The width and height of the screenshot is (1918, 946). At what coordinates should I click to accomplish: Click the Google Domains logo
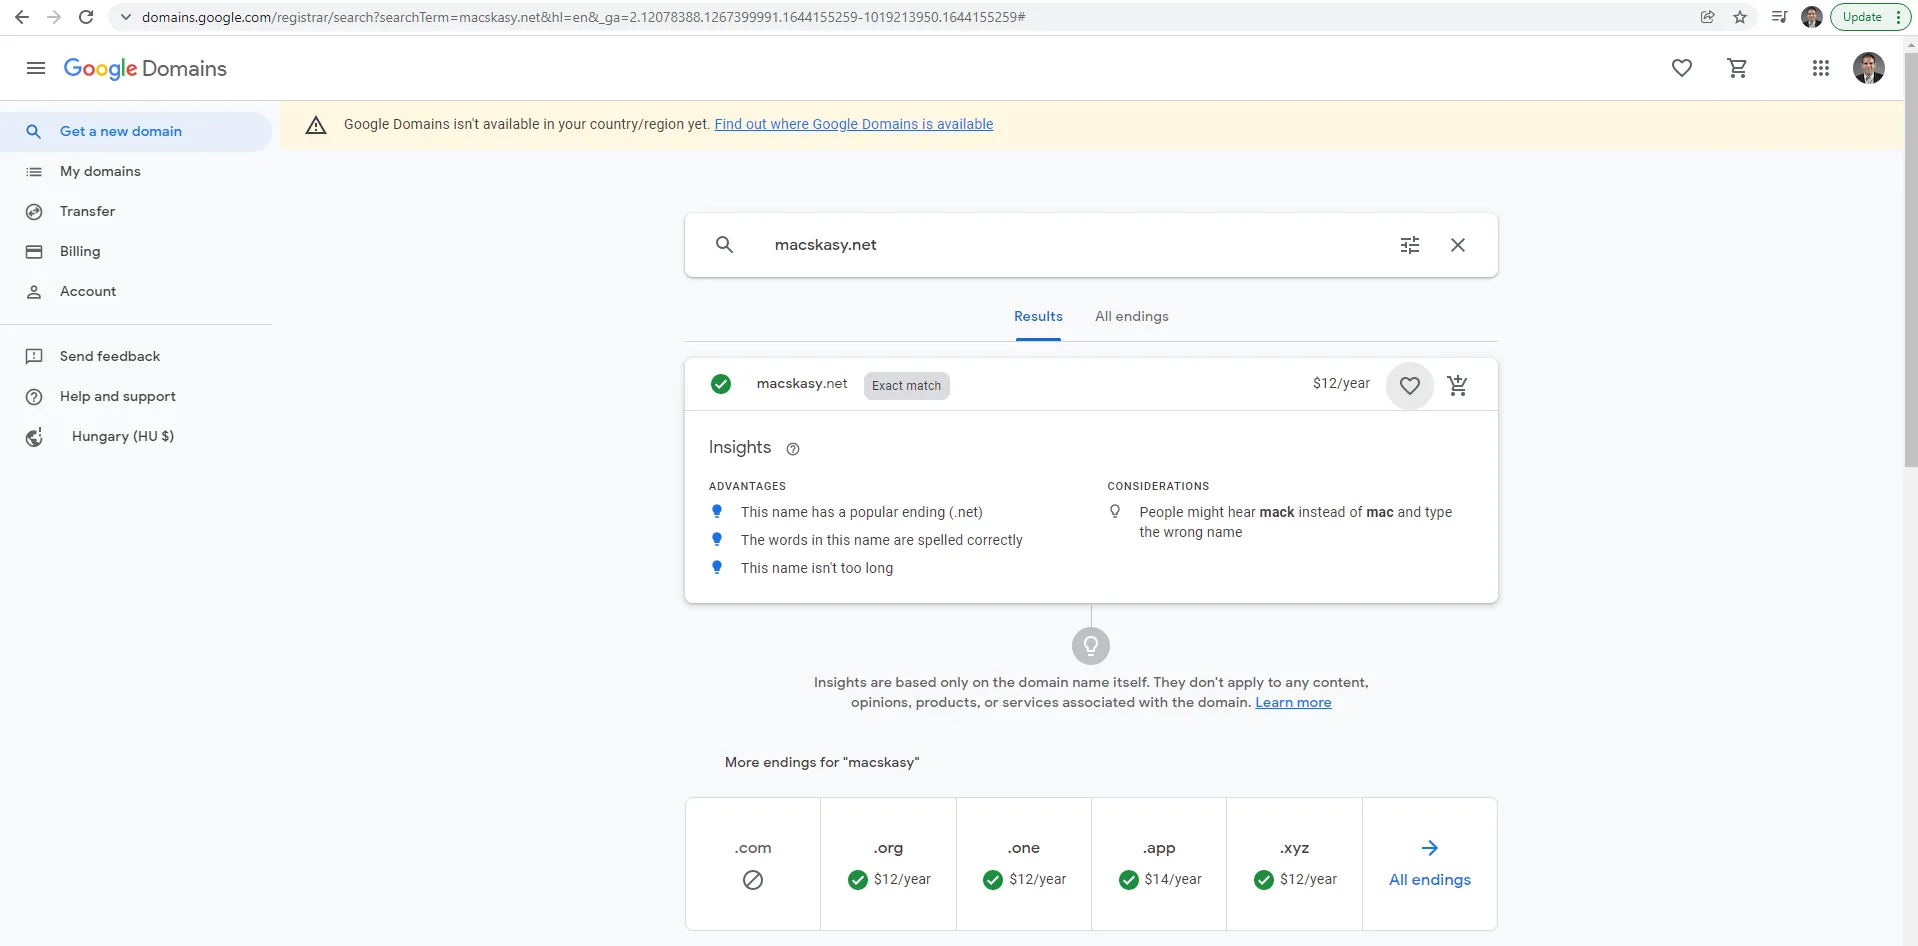[x=145, y=68]
